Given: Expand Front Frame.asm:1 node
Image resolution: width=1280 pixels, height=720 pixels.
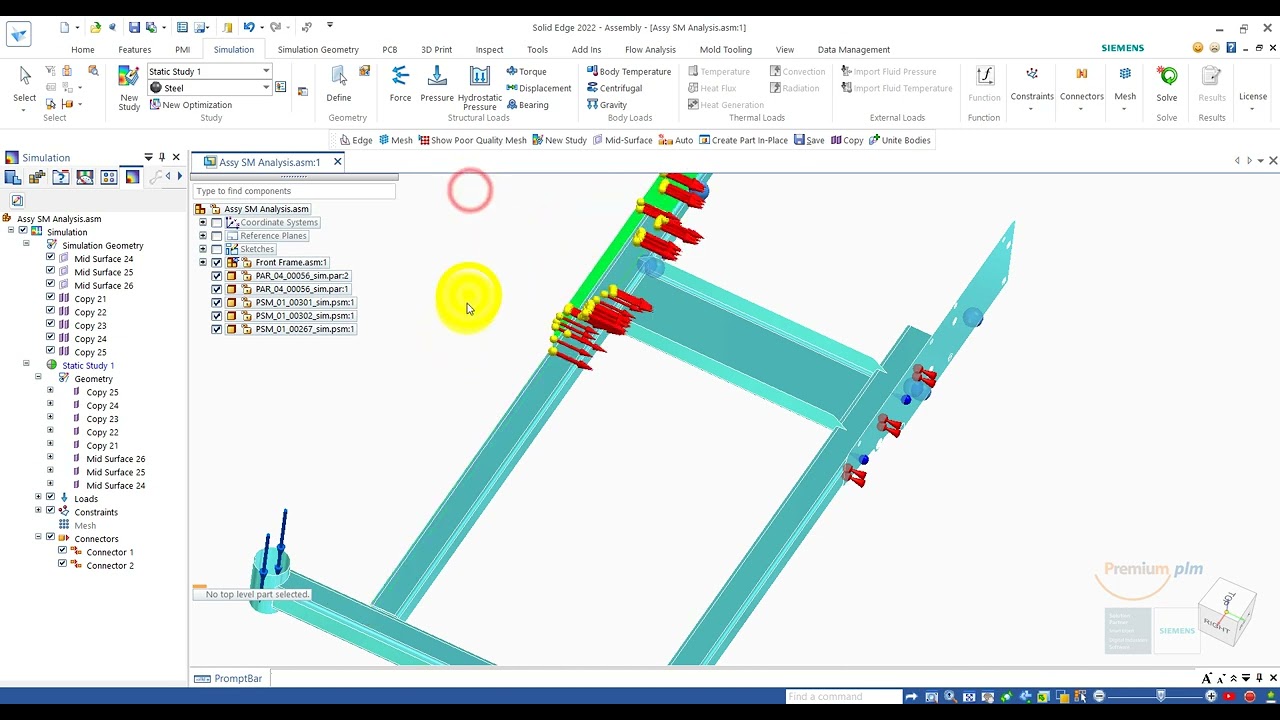Looking at the screenshot, I should [x=203, y=262].
